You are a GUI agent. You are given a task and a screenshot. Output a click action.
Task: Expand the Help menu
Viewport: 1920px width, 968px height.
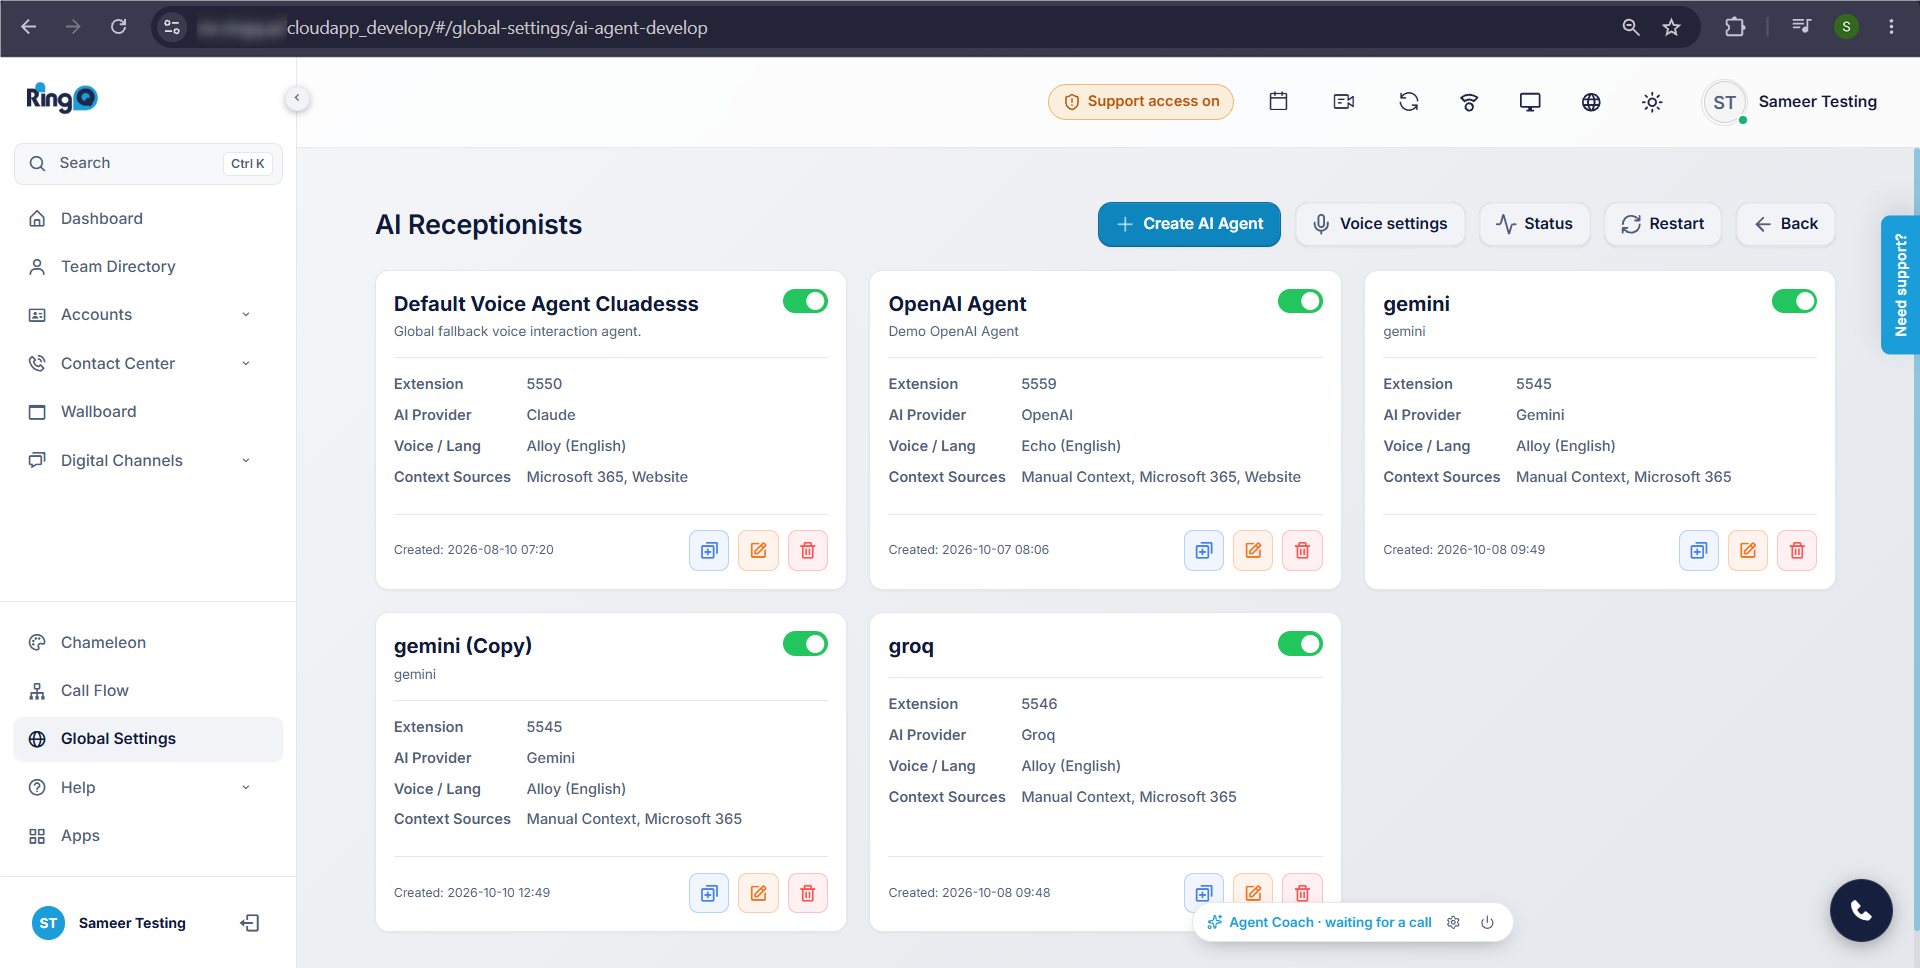148,787
